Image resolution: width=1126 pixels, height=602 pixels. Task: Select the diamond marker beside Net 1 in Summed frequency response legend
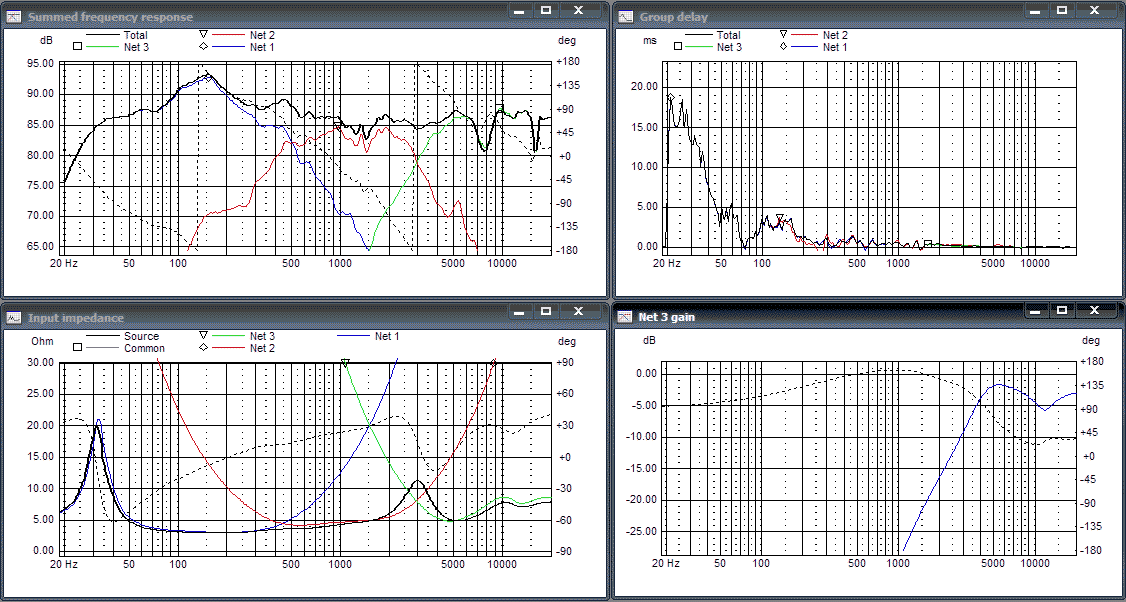pyautogui.click(x=203, y=46)
